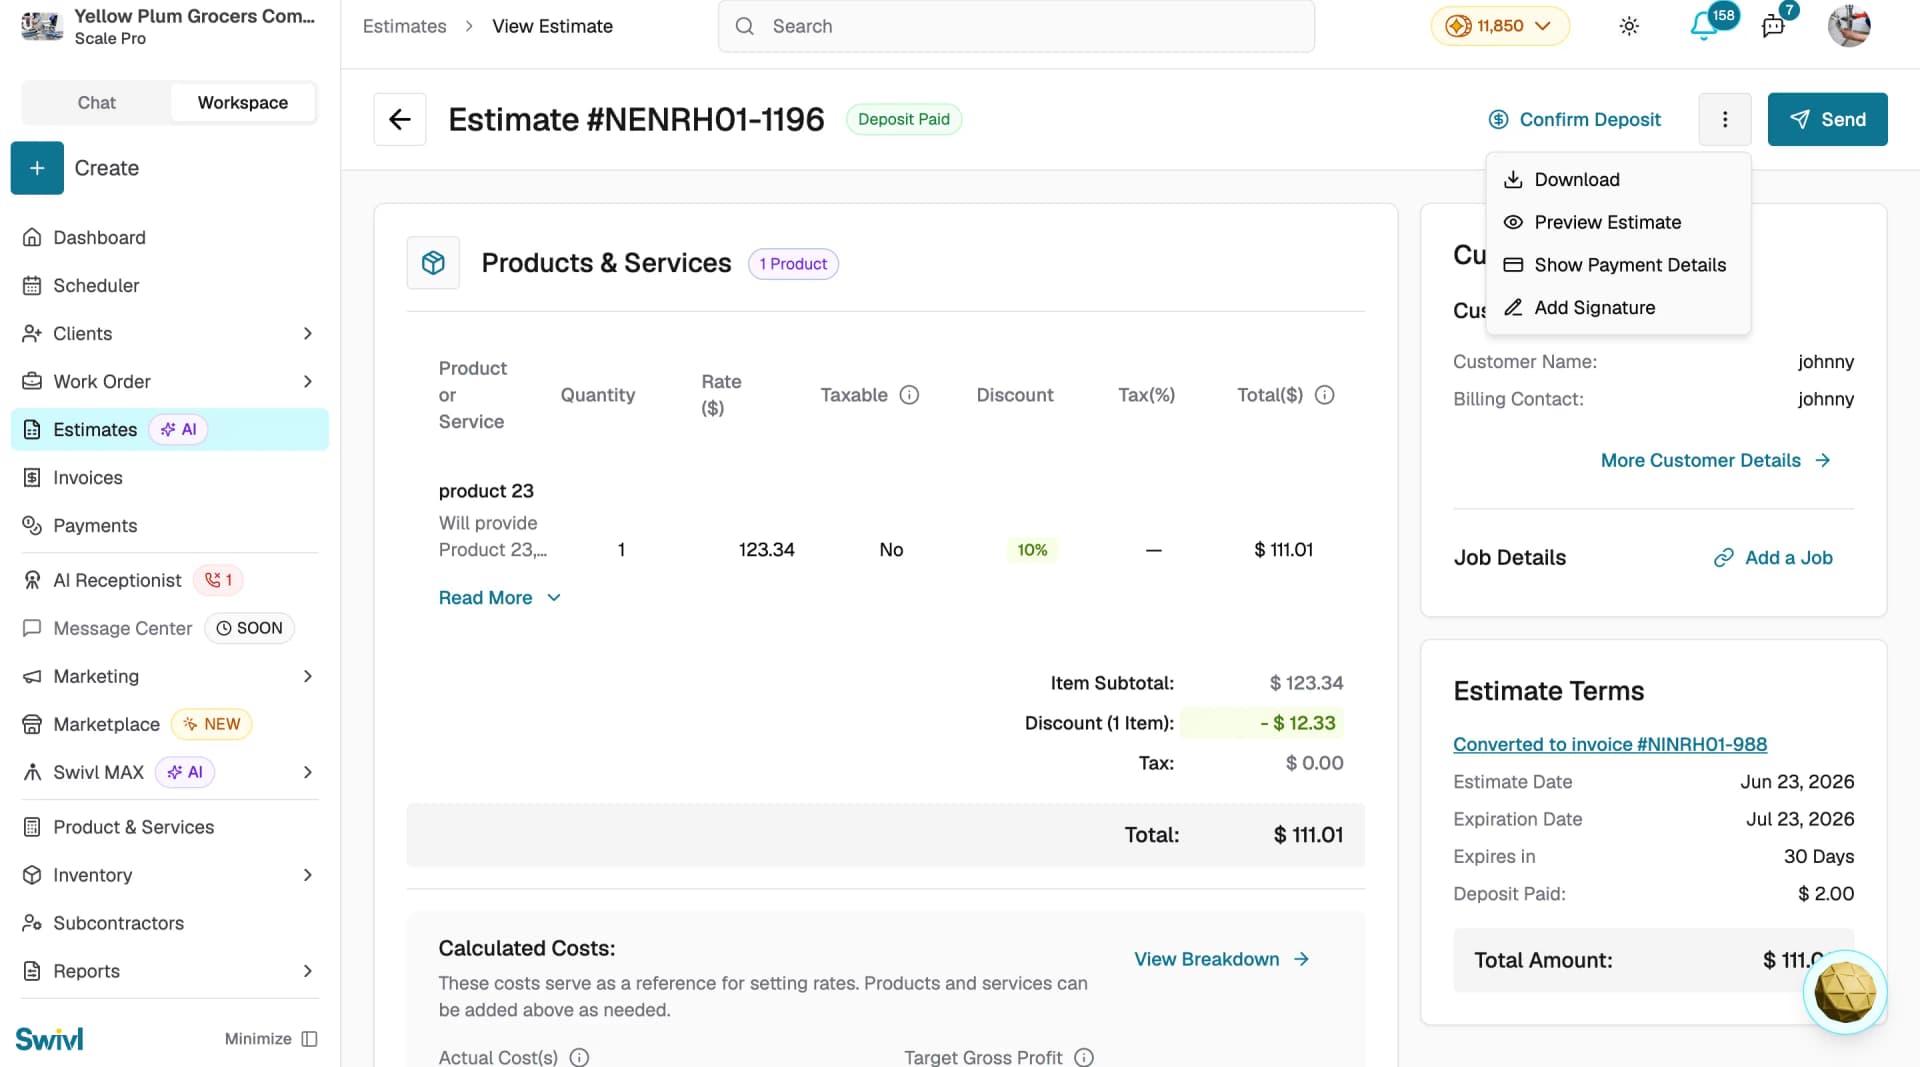
Task: Open the 11,850 credits dropdown
Action: [1500, 26]
